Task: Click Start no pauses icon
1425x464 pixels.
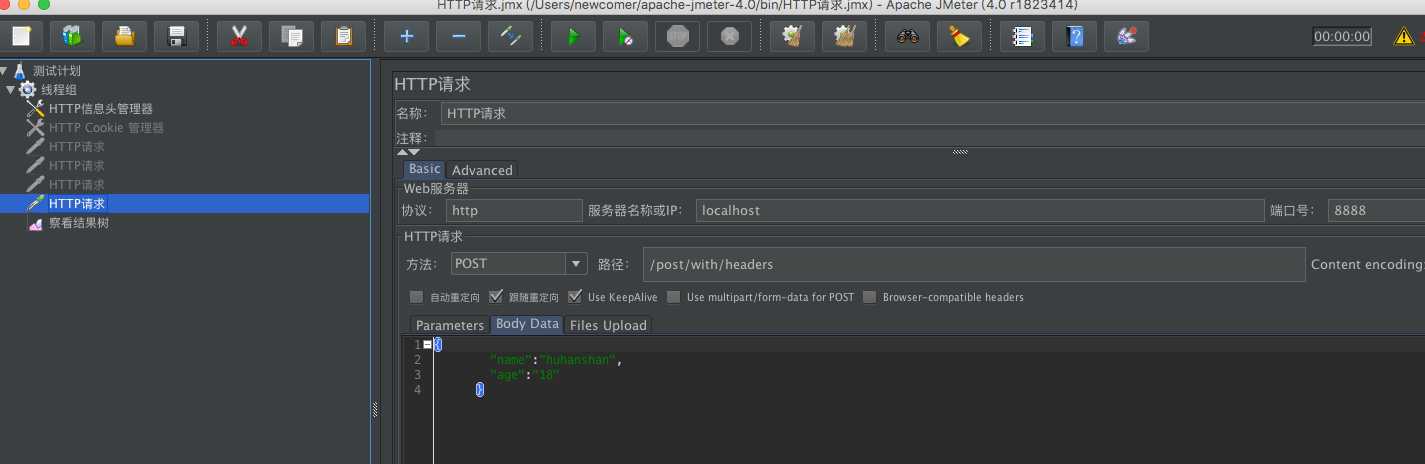Action: [x=625, y=36]
